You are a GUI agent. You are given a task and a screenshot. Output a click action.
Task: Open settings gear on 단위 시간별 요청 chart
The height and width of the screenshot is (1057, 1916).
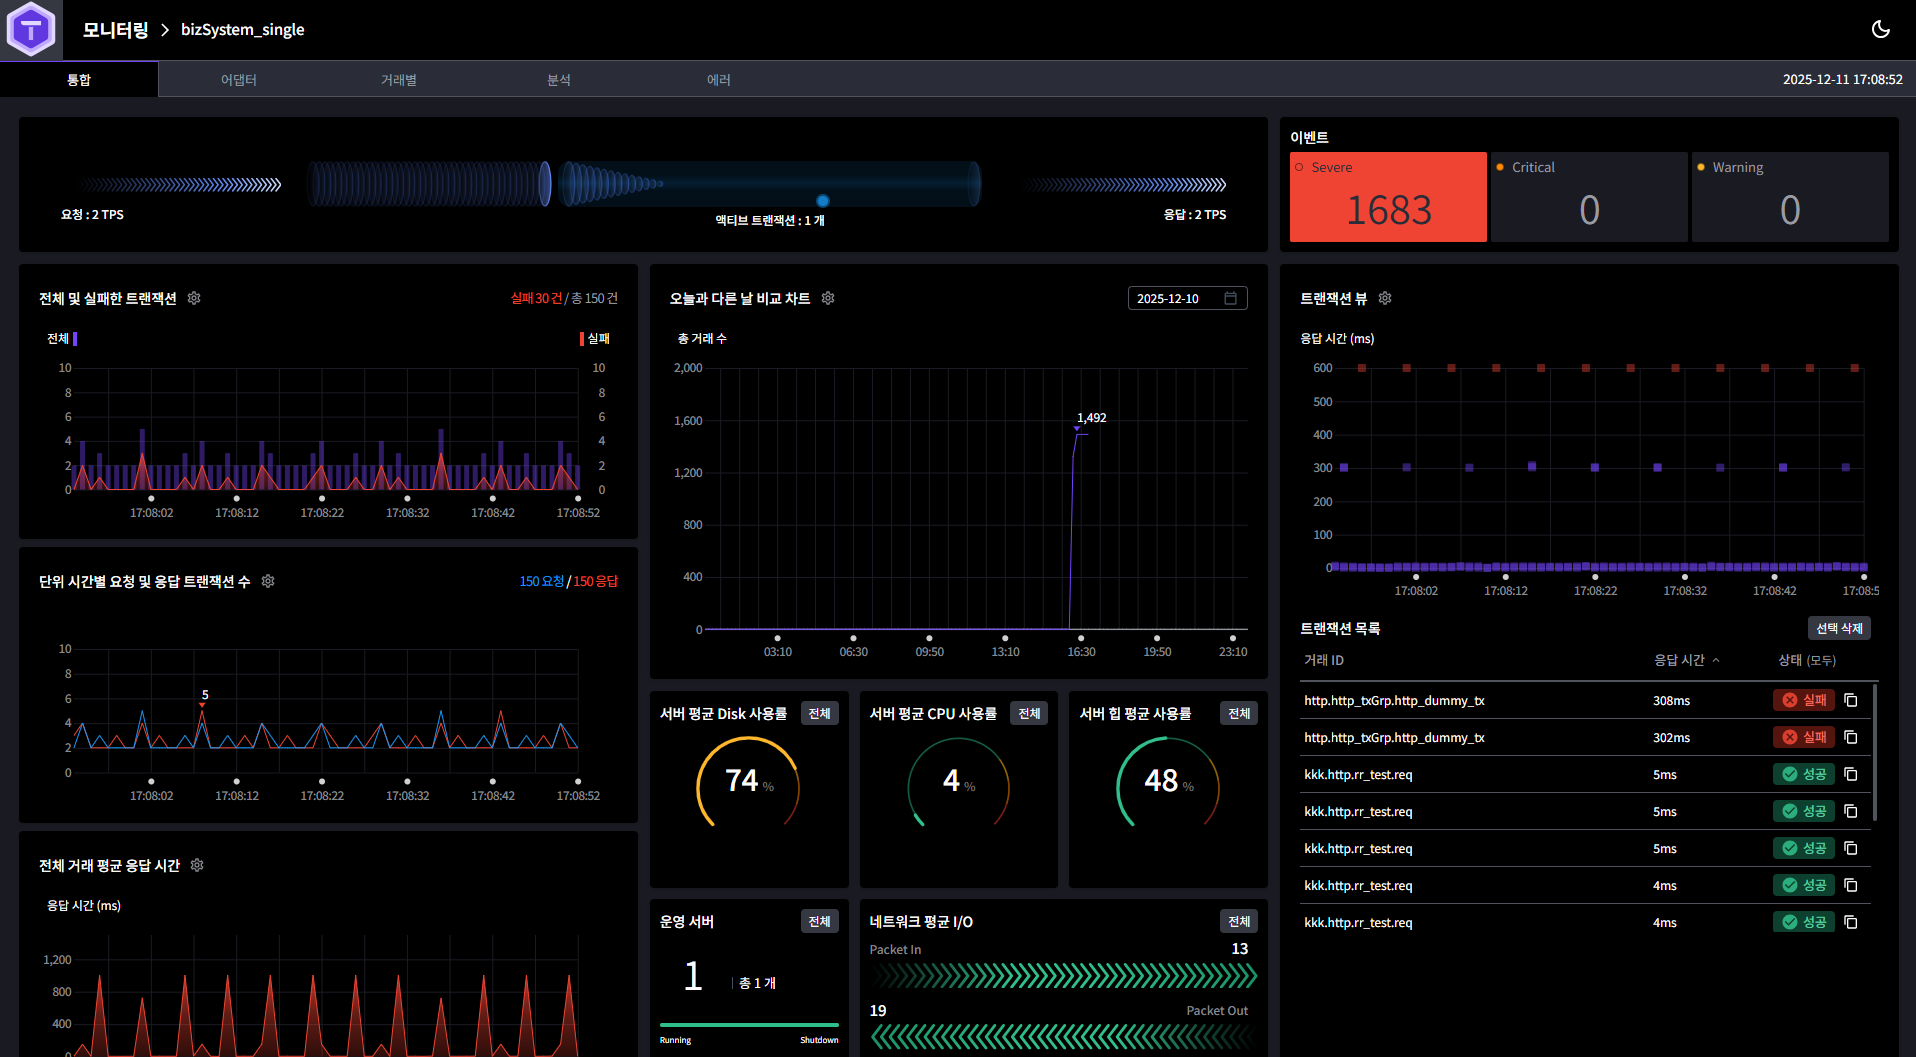pos(268,581)
